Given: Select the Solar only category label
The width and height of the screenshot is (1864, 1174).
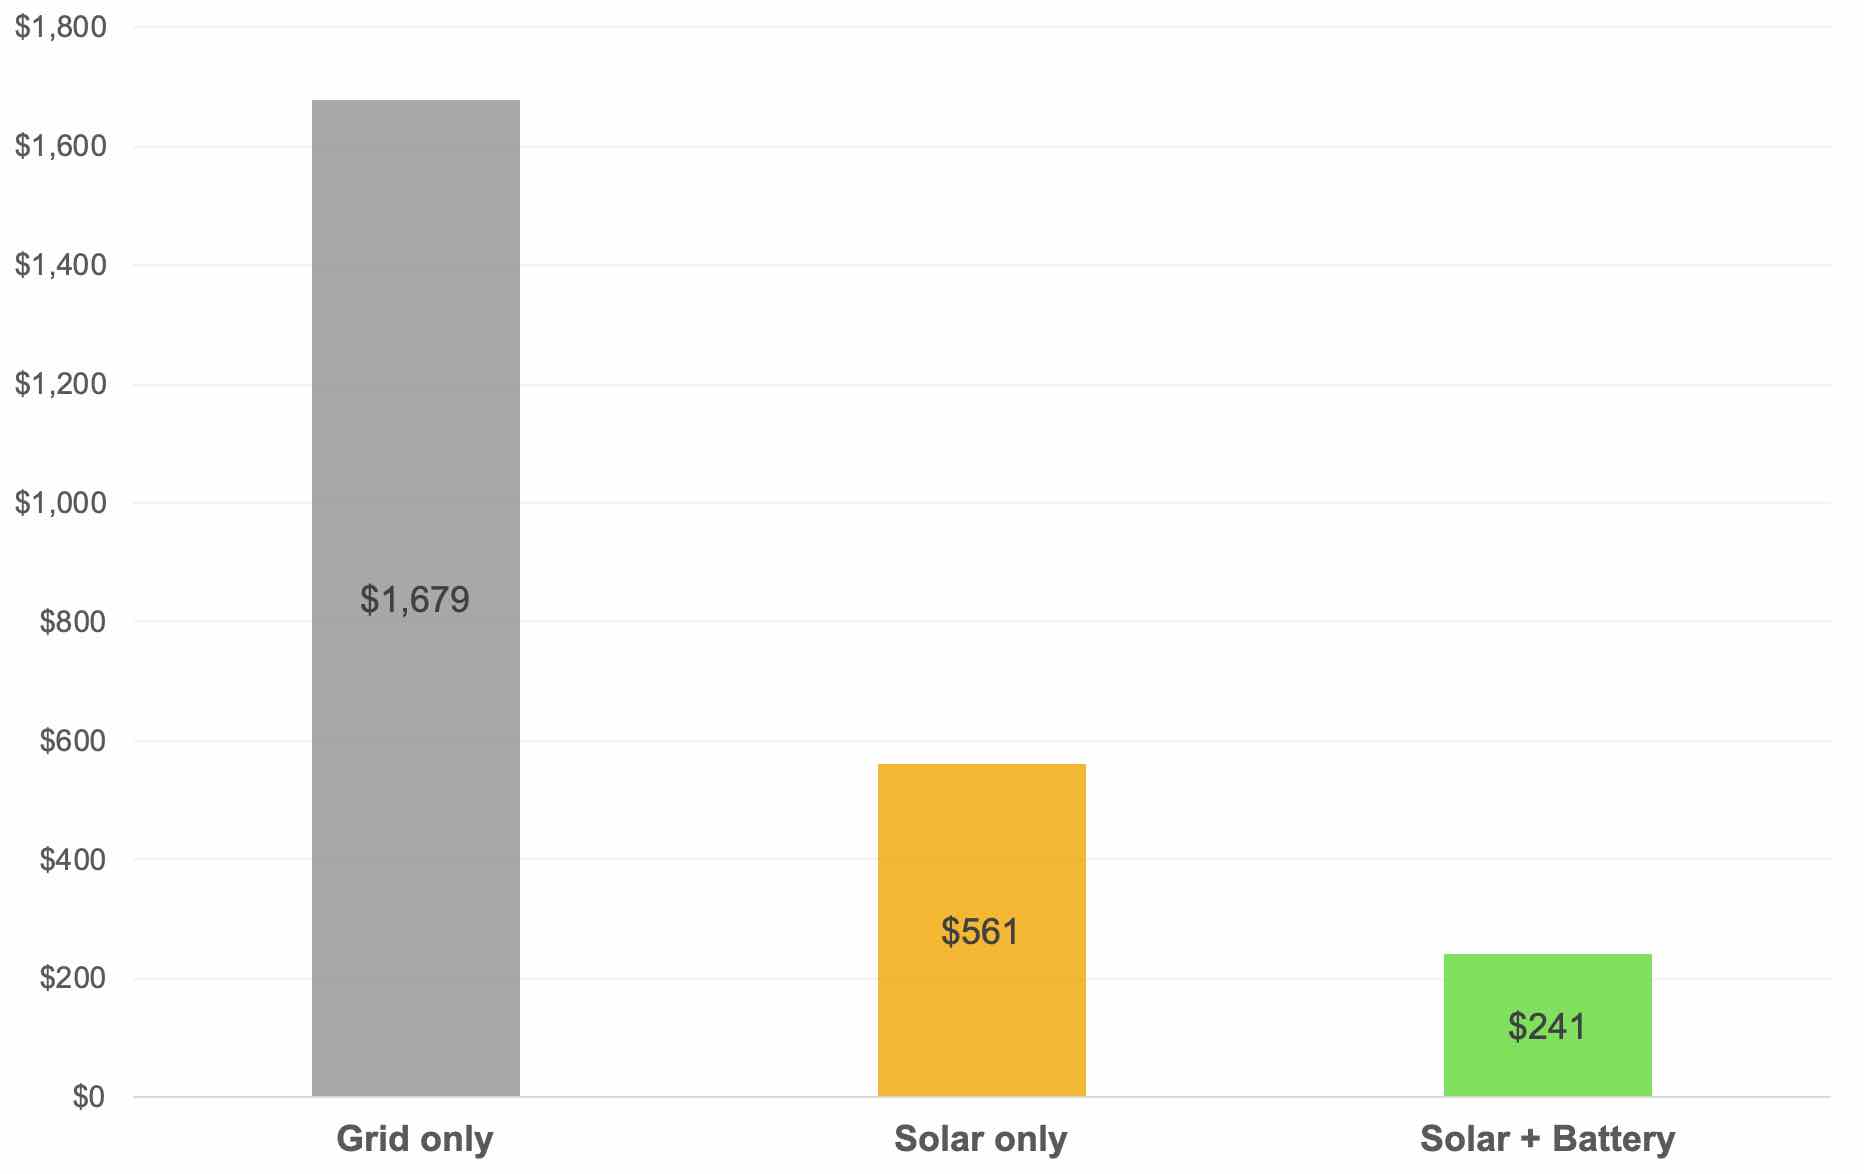Looking at the screenshot, I should (980, 1139).
